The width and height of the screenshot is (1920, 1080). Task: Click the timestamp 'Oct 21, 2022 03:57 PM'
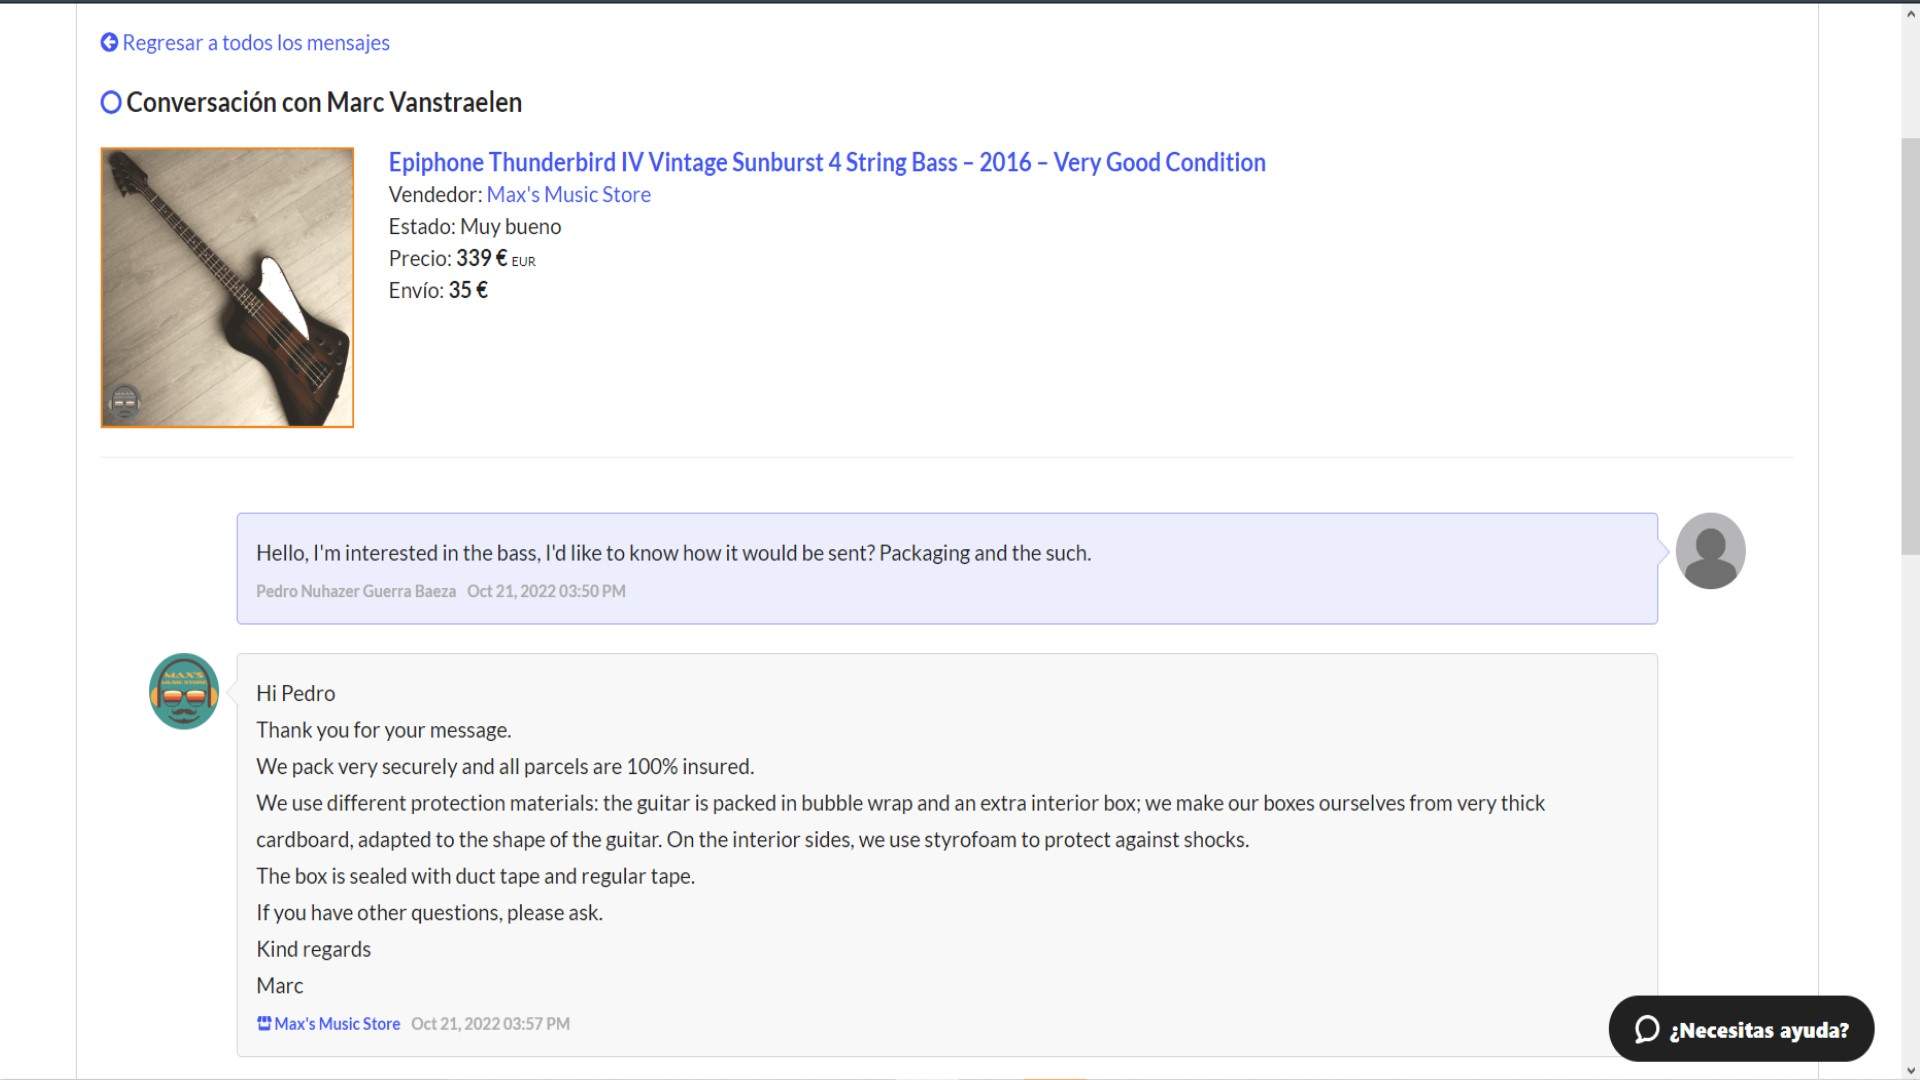pos(490,1024)
